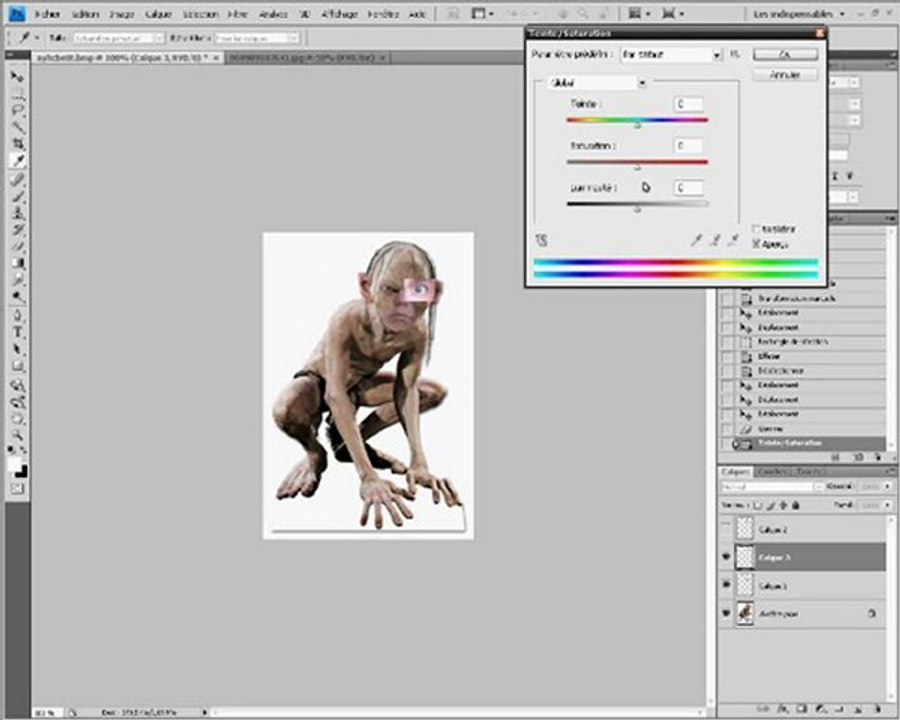The height and width of the screenshot is (720, 900).
Task: Set history brush source at Effacer state
Action: click(x=727, y=357)
